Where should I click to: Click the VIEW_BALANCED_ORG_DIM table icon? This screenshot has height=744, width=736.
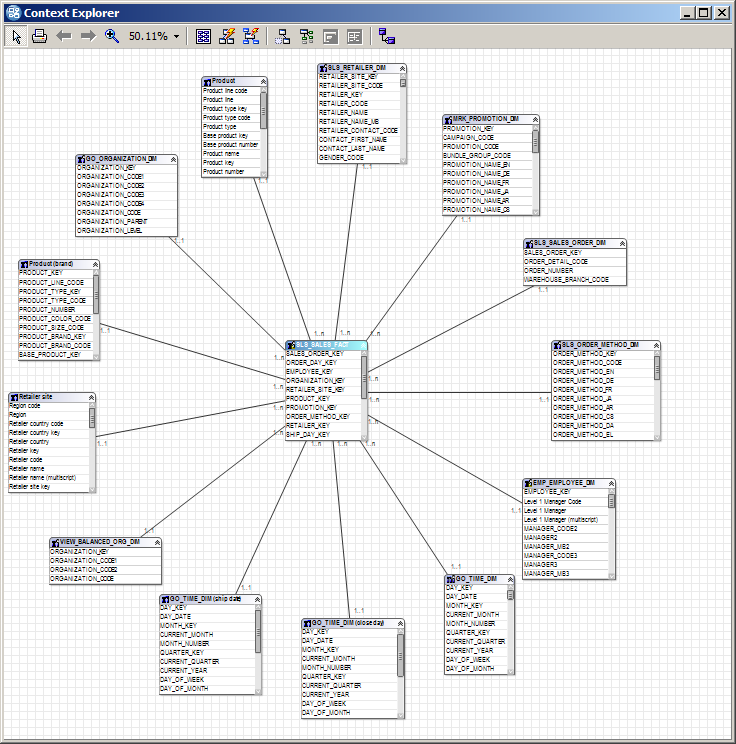(x=55, y=542)
